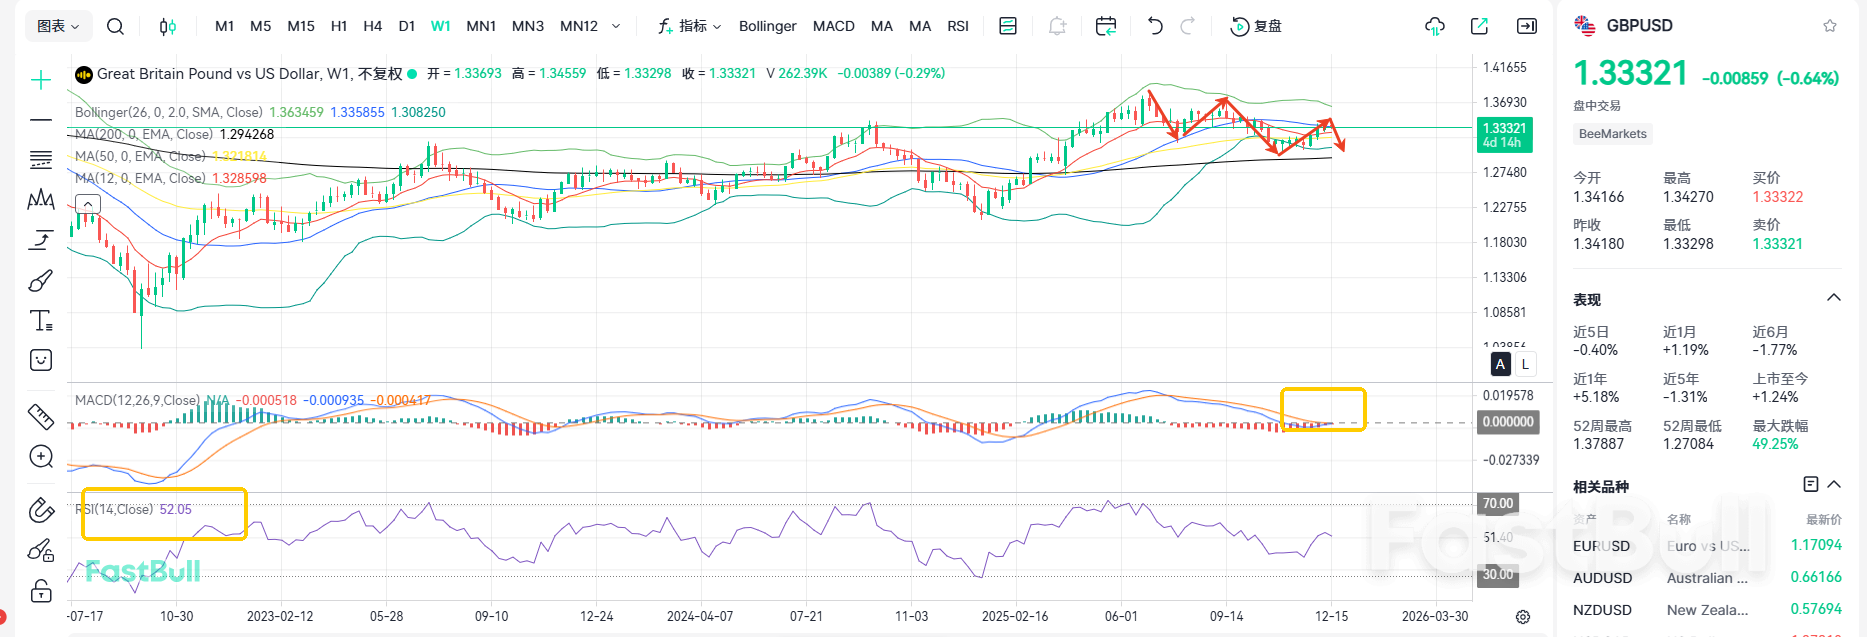Add the MACD indicator shortcut
Image resolution: width=1867 pixels, height=637 pixels.
pyautogui.click(x=833, y=26)
